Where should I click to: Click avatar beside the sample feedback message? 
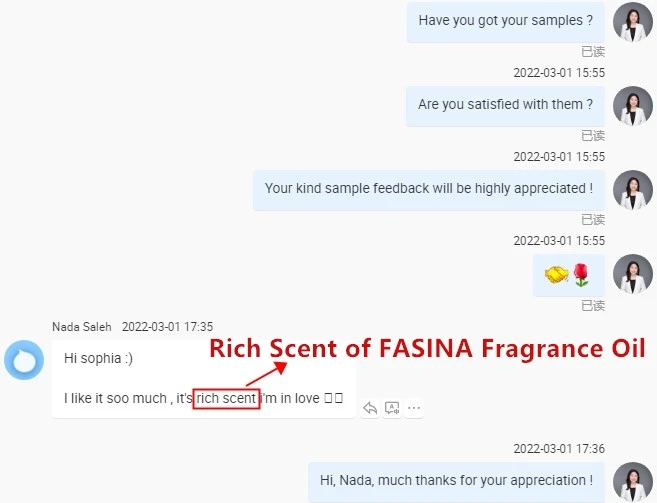click(632, 190)
